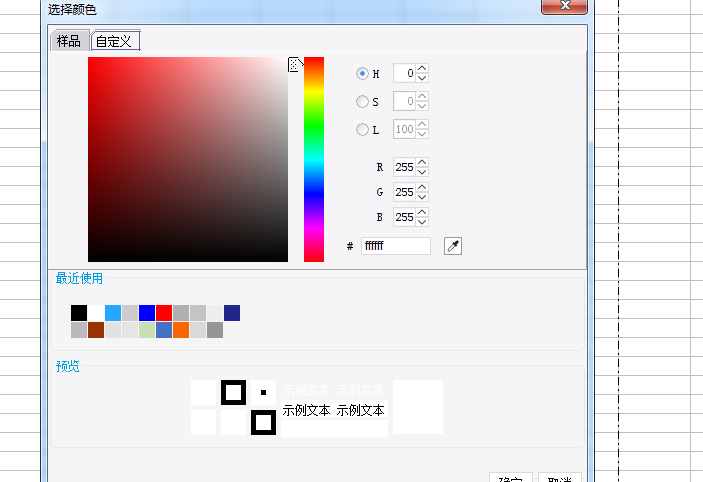The width and height of the screenshot is (703, 482).
Task: Click the color field selection marker
Action: tap(294, 65)
